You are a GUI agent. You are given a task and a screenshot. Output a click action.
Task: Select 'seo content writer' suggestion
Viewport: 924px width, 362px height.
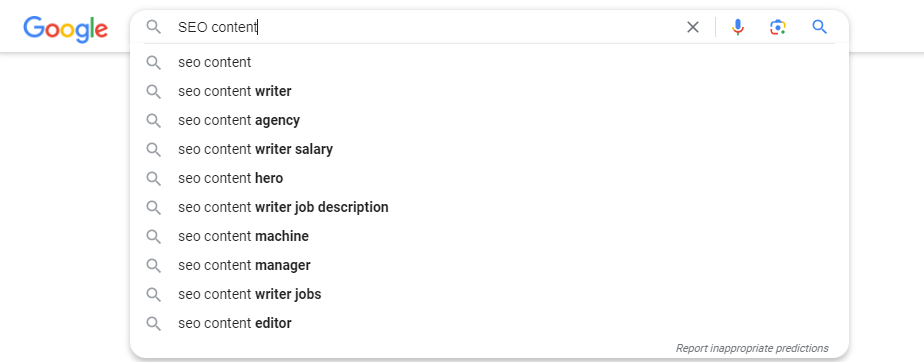pos(489,91)
